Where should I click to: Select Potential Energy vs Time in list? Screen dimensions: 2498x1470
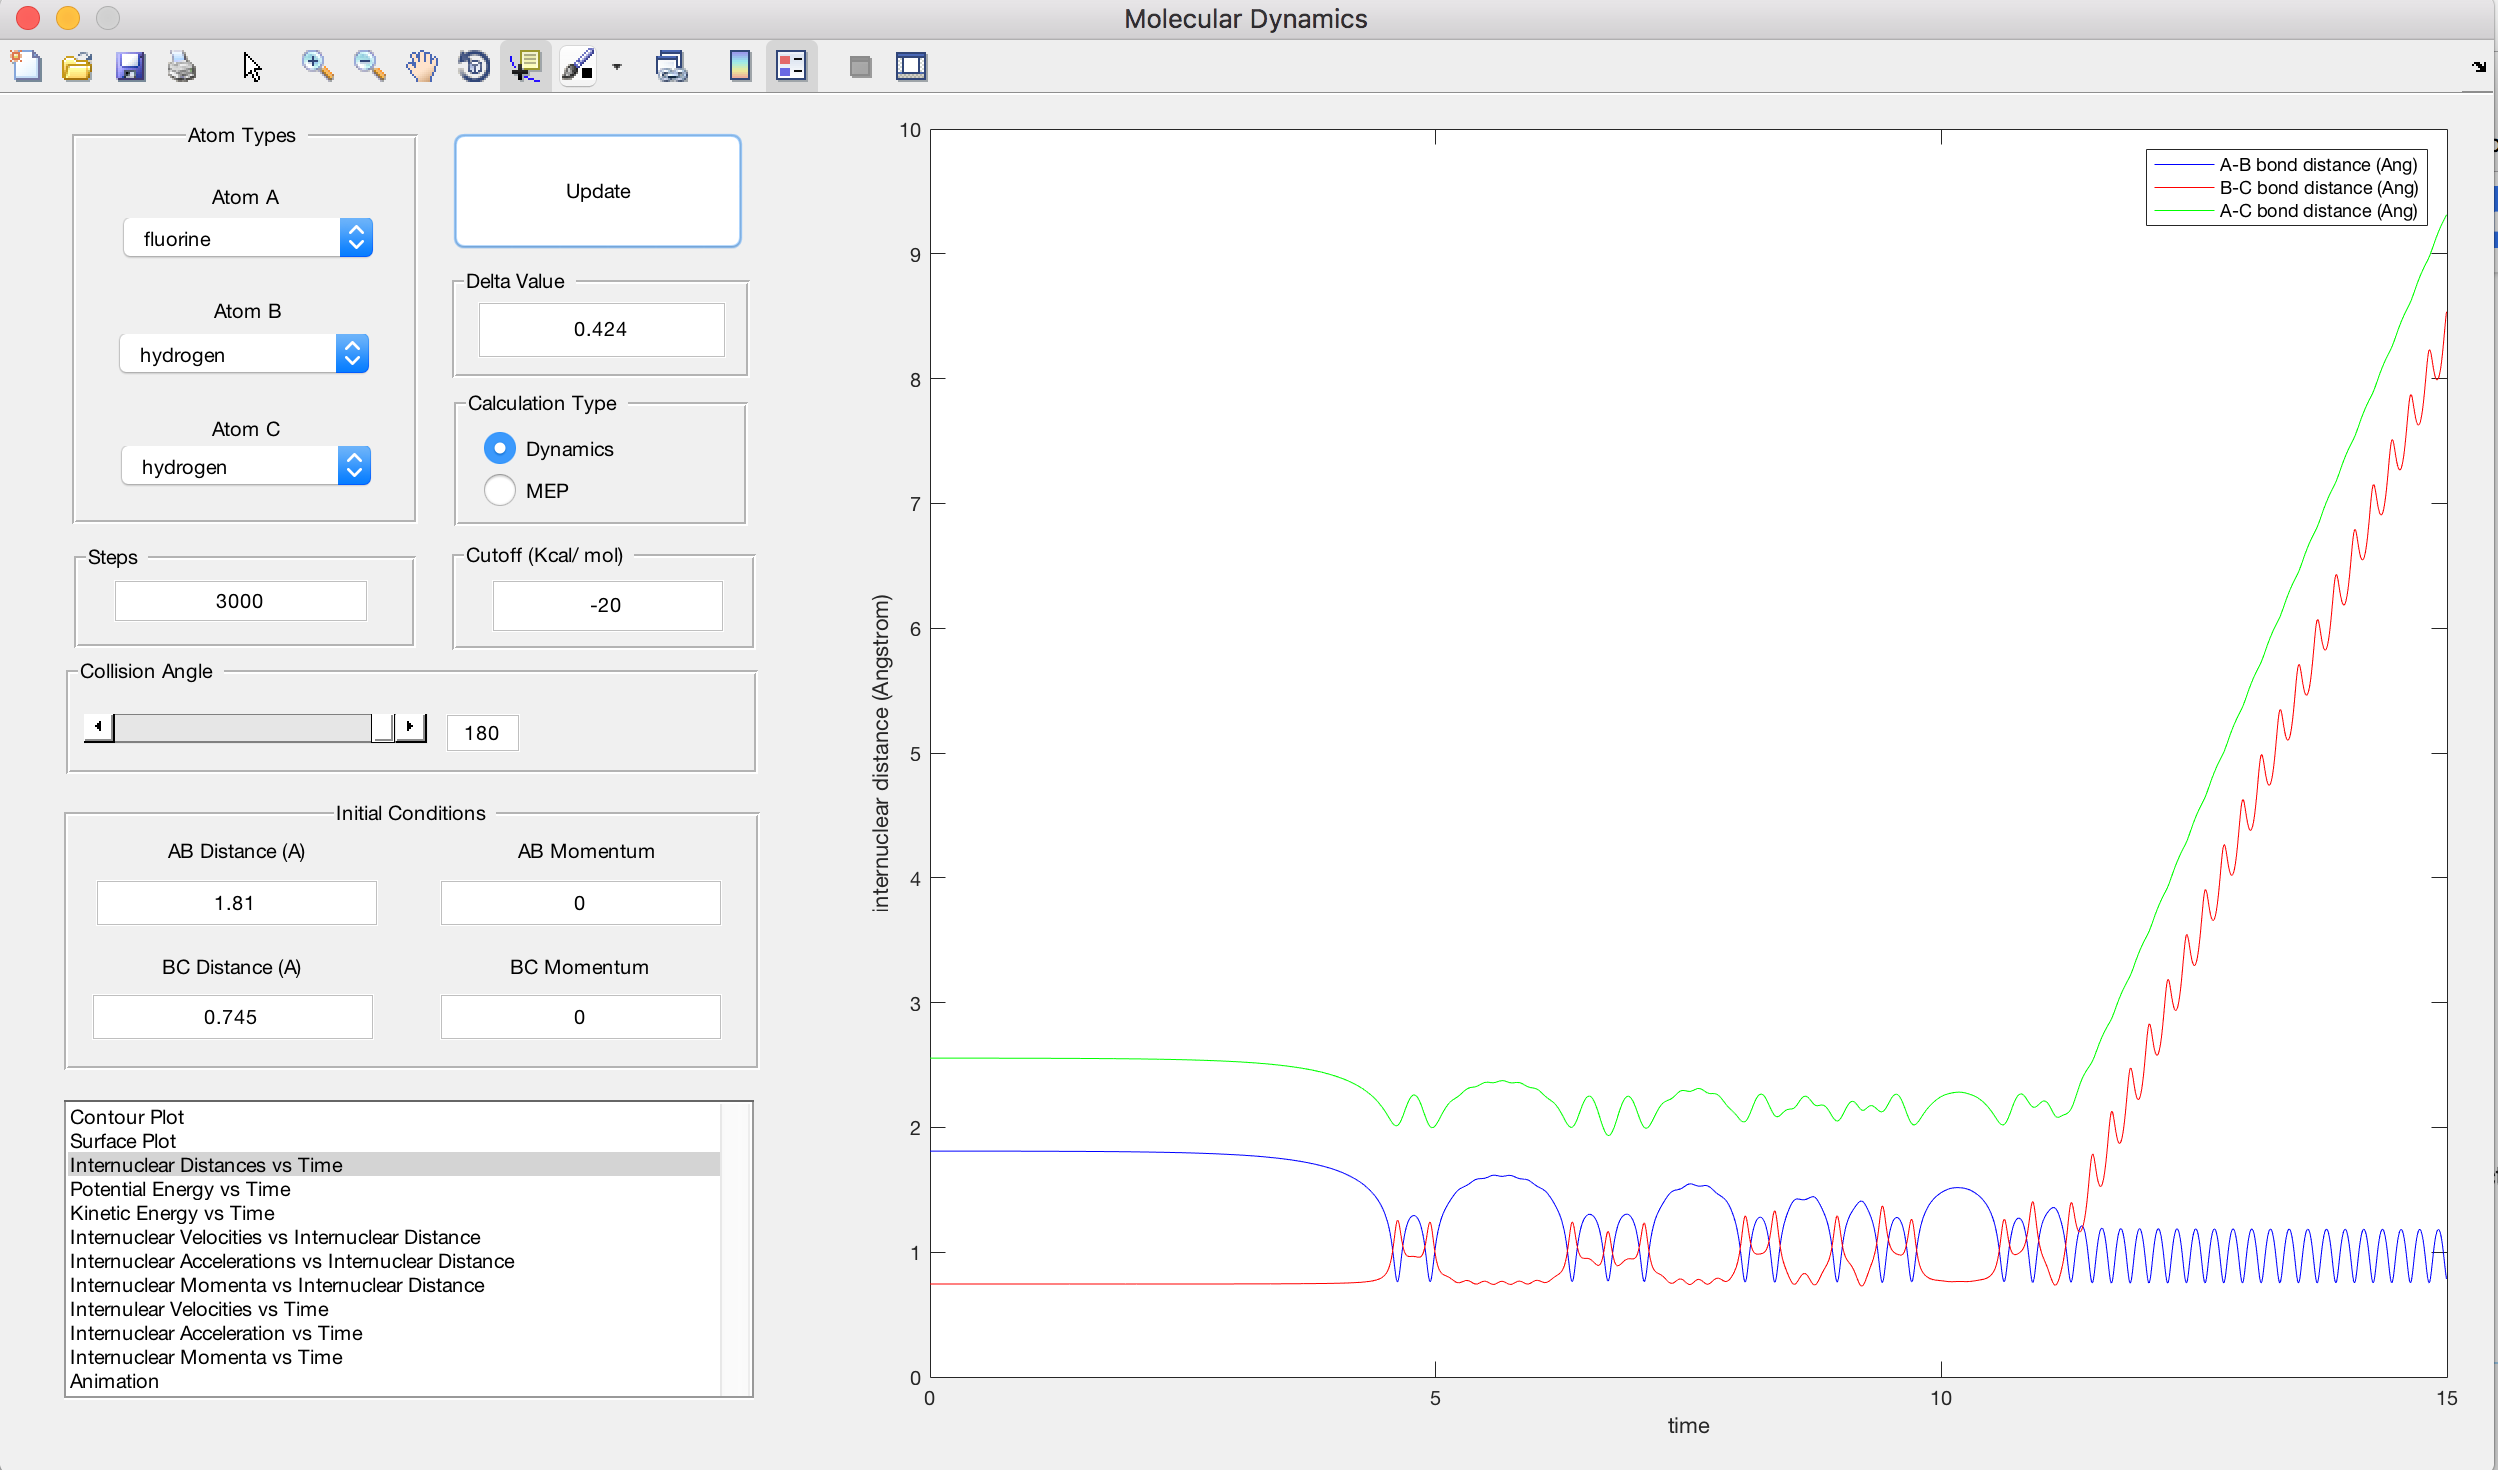pos(180,1189)
